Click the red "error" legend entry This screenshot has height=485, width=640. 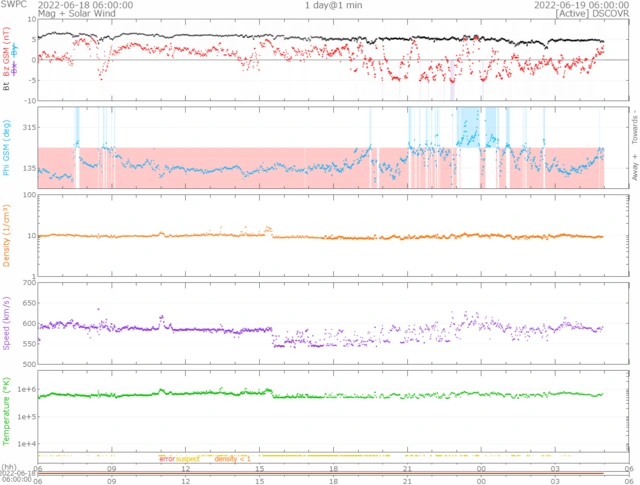167,459
